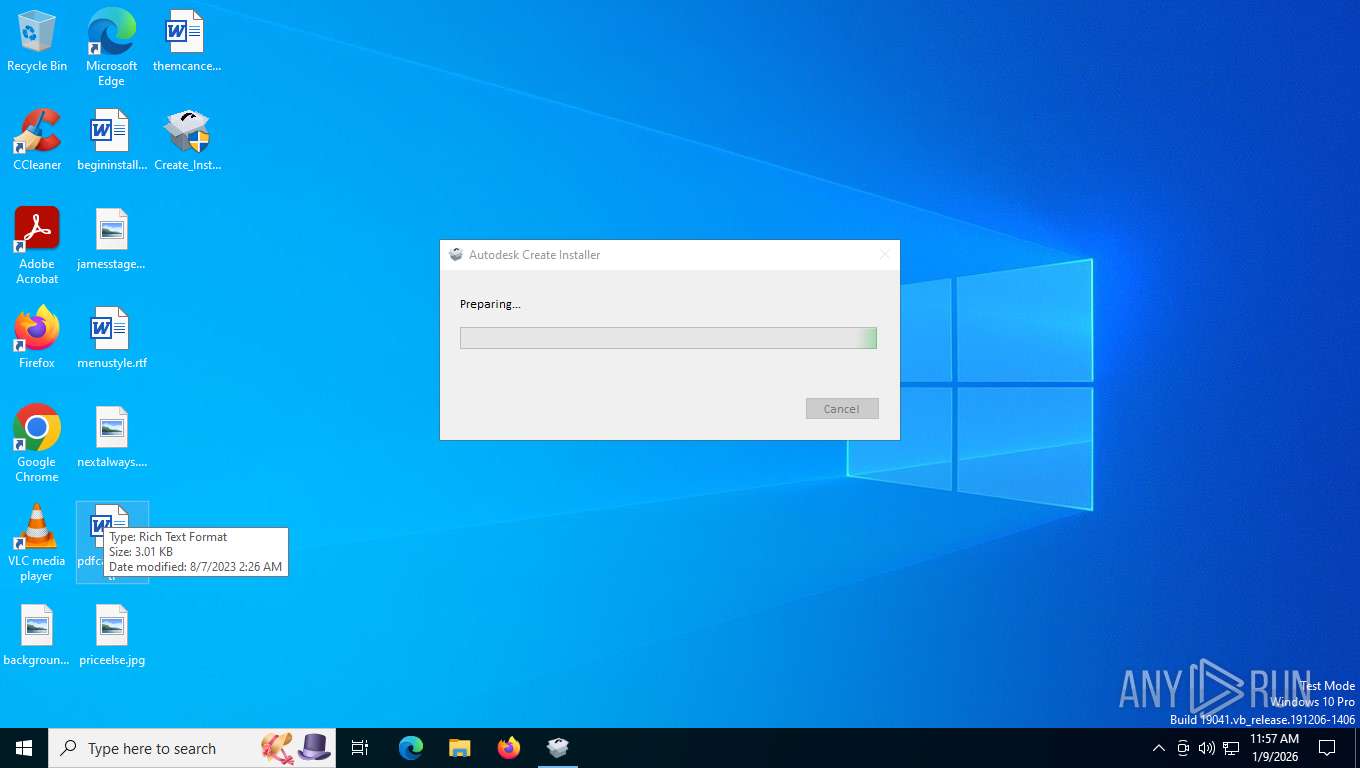Select the priceelse.jpg file
The width and height of the screenshot is (1360, 768).
111,634
